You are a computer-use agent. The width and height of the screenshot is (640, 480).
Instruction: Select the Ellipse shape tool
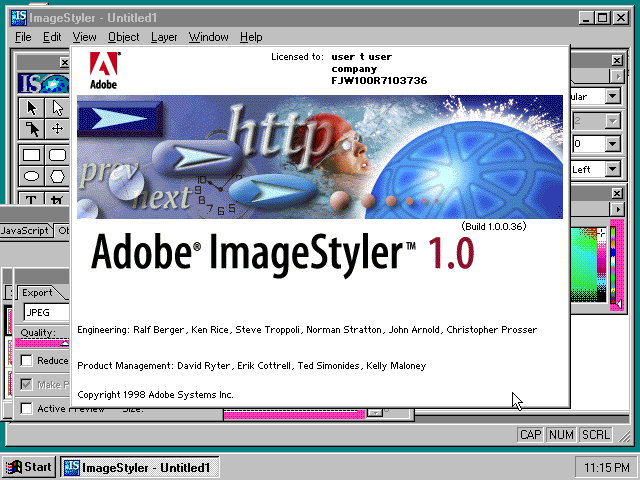click(31, 176)
